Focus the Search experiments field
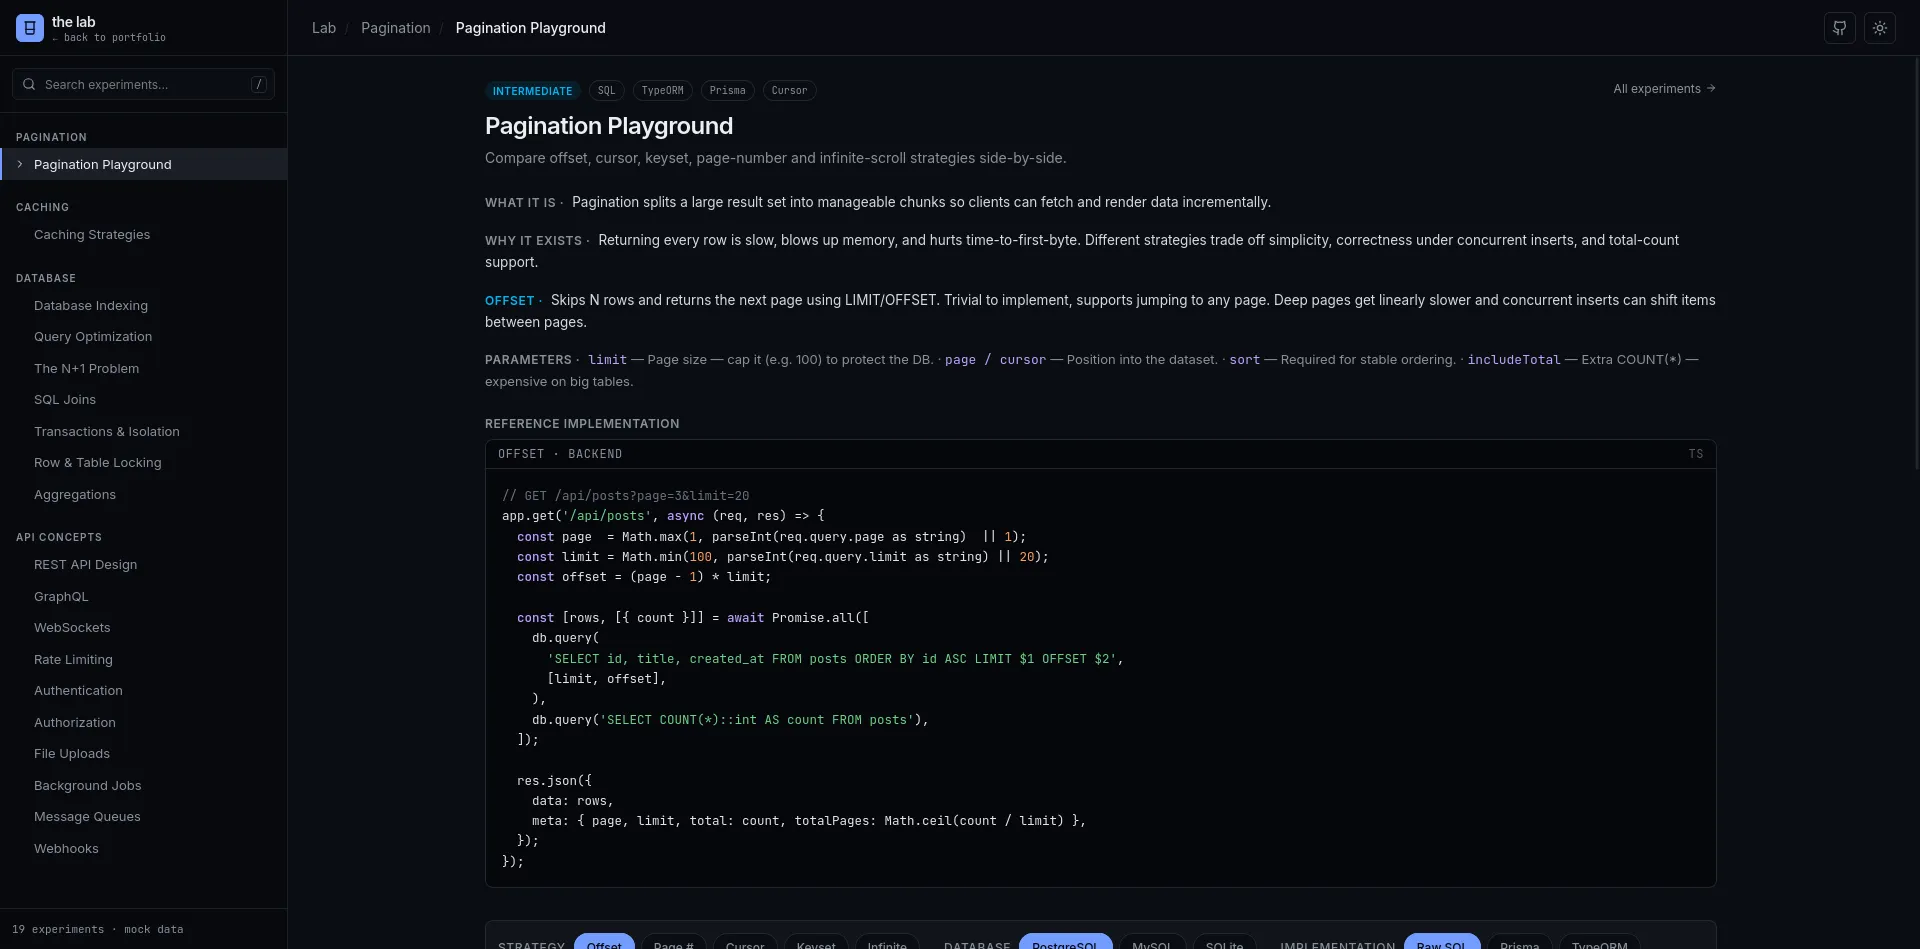Image resolution: width=1920 pixels, height=949 pixels. tap(143, 84)
